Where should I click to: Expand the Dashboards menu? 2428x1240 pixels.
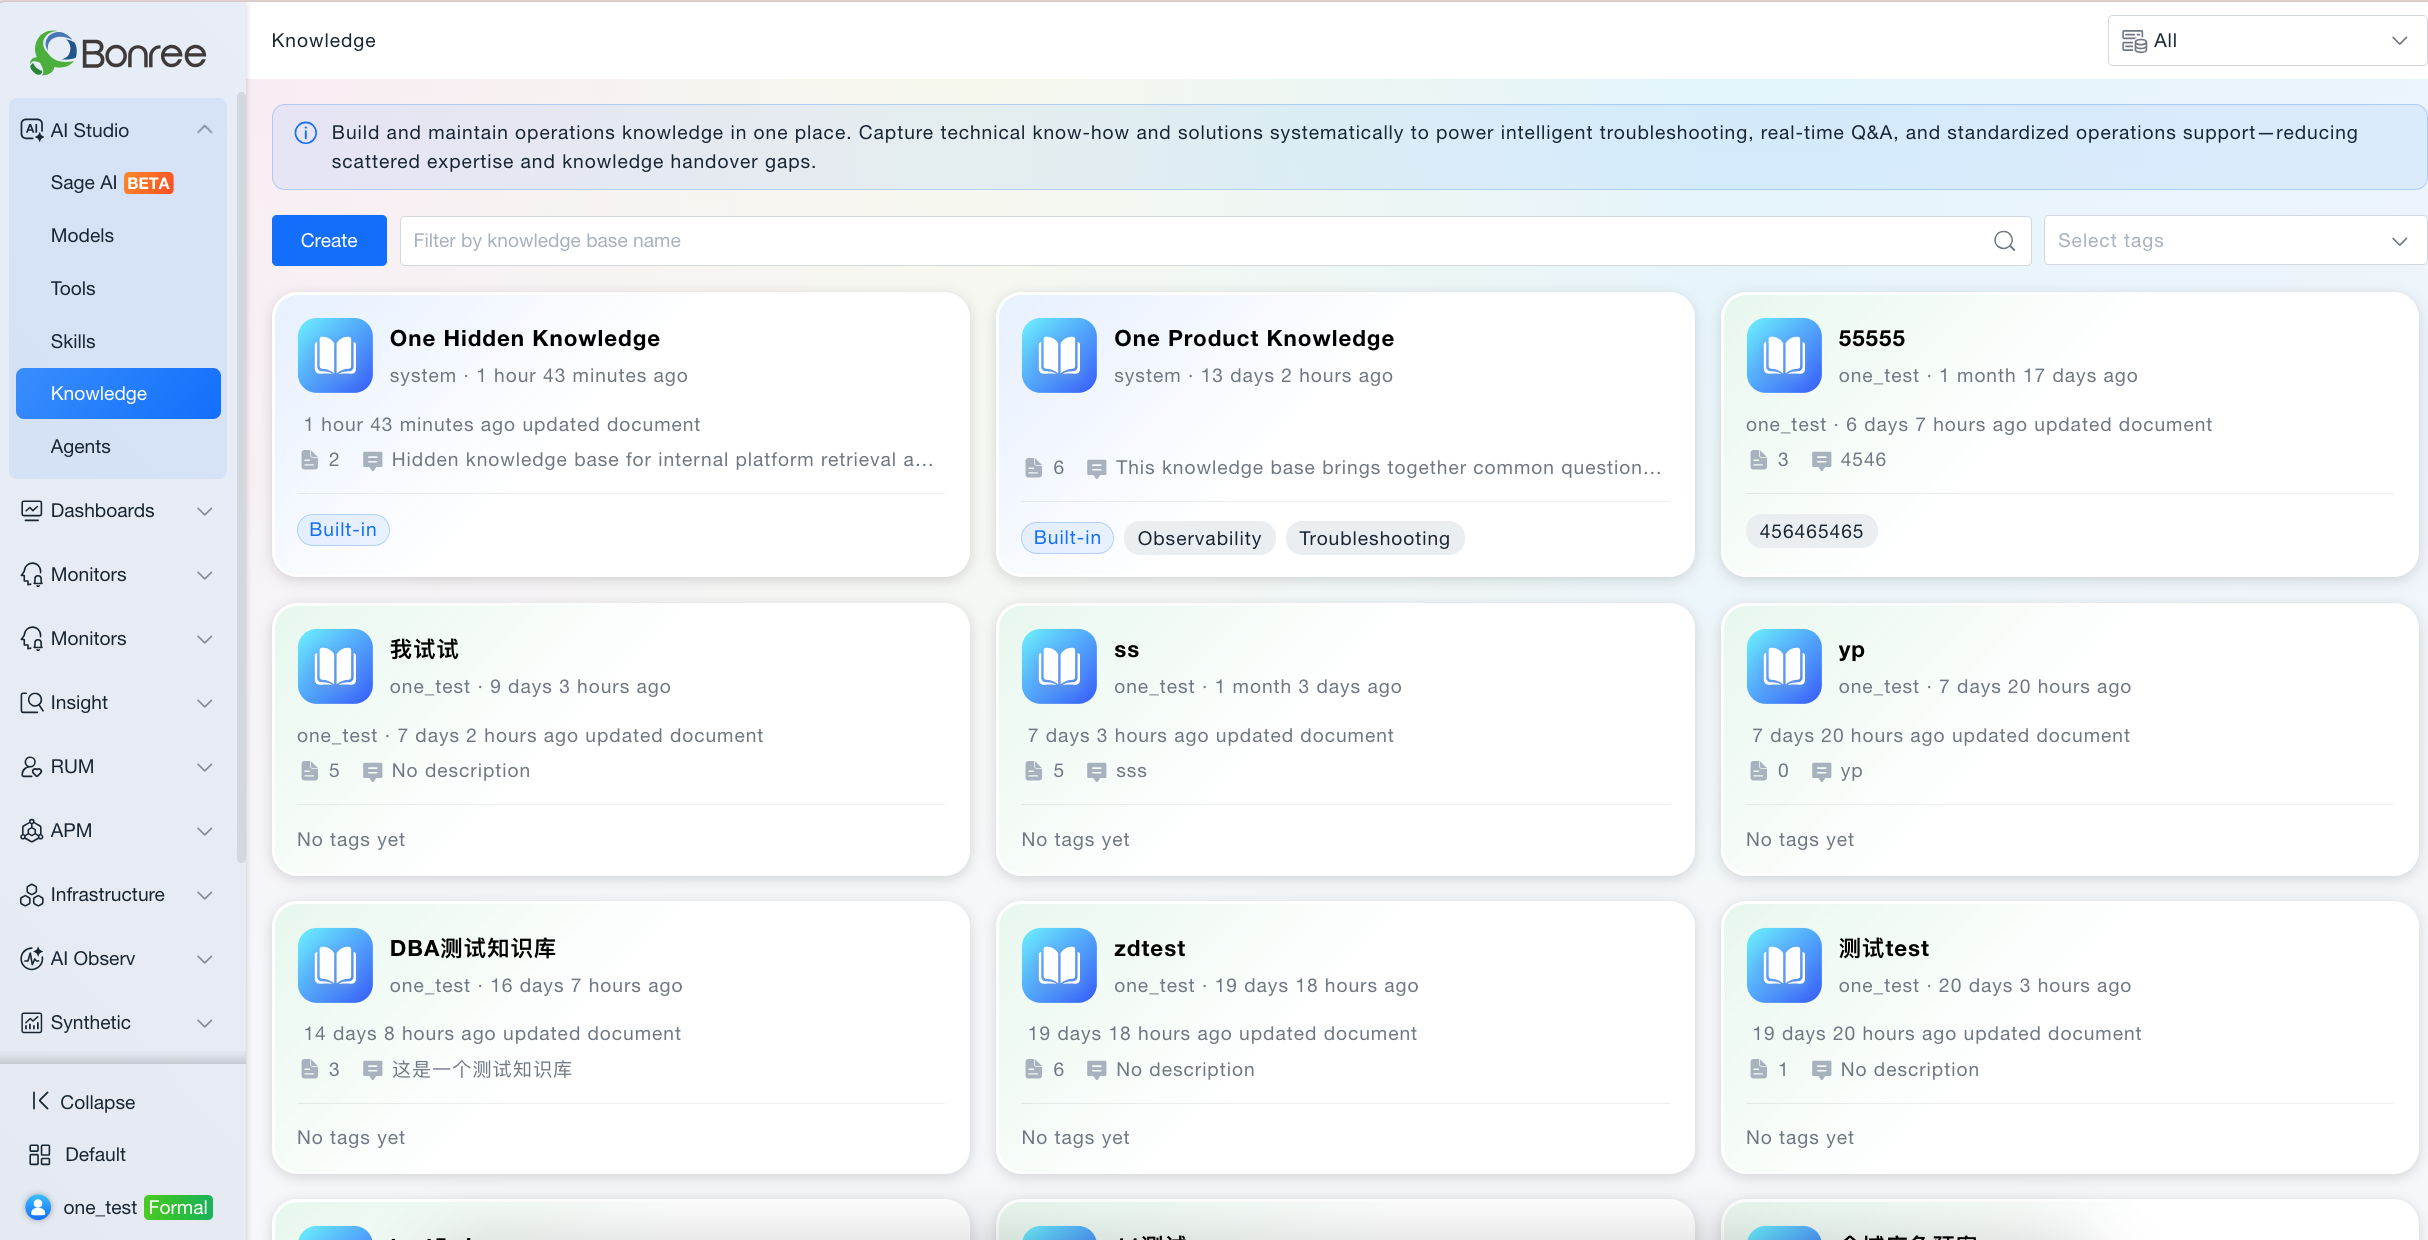(x=118, y=511)
